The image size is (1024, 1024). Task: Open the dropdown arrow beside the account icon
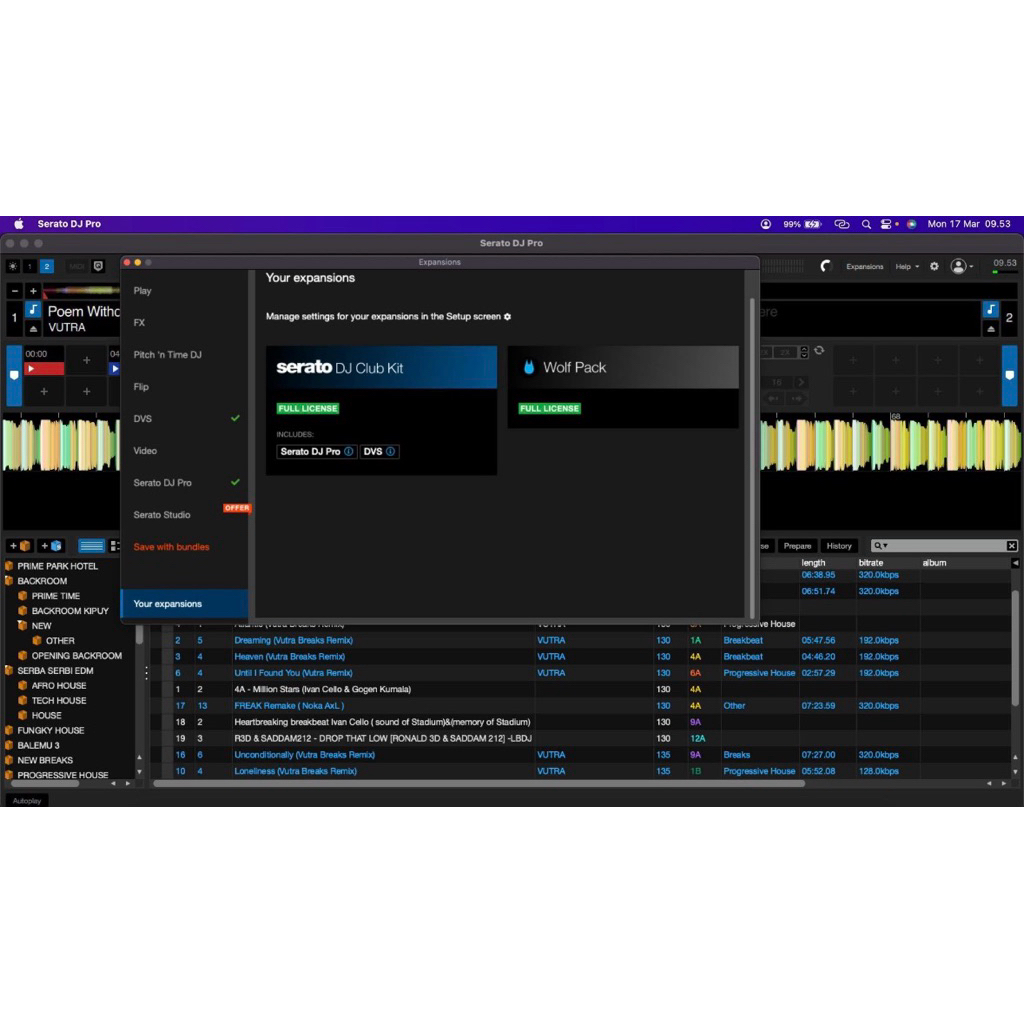pyautogui.click(x=971, y=267)
